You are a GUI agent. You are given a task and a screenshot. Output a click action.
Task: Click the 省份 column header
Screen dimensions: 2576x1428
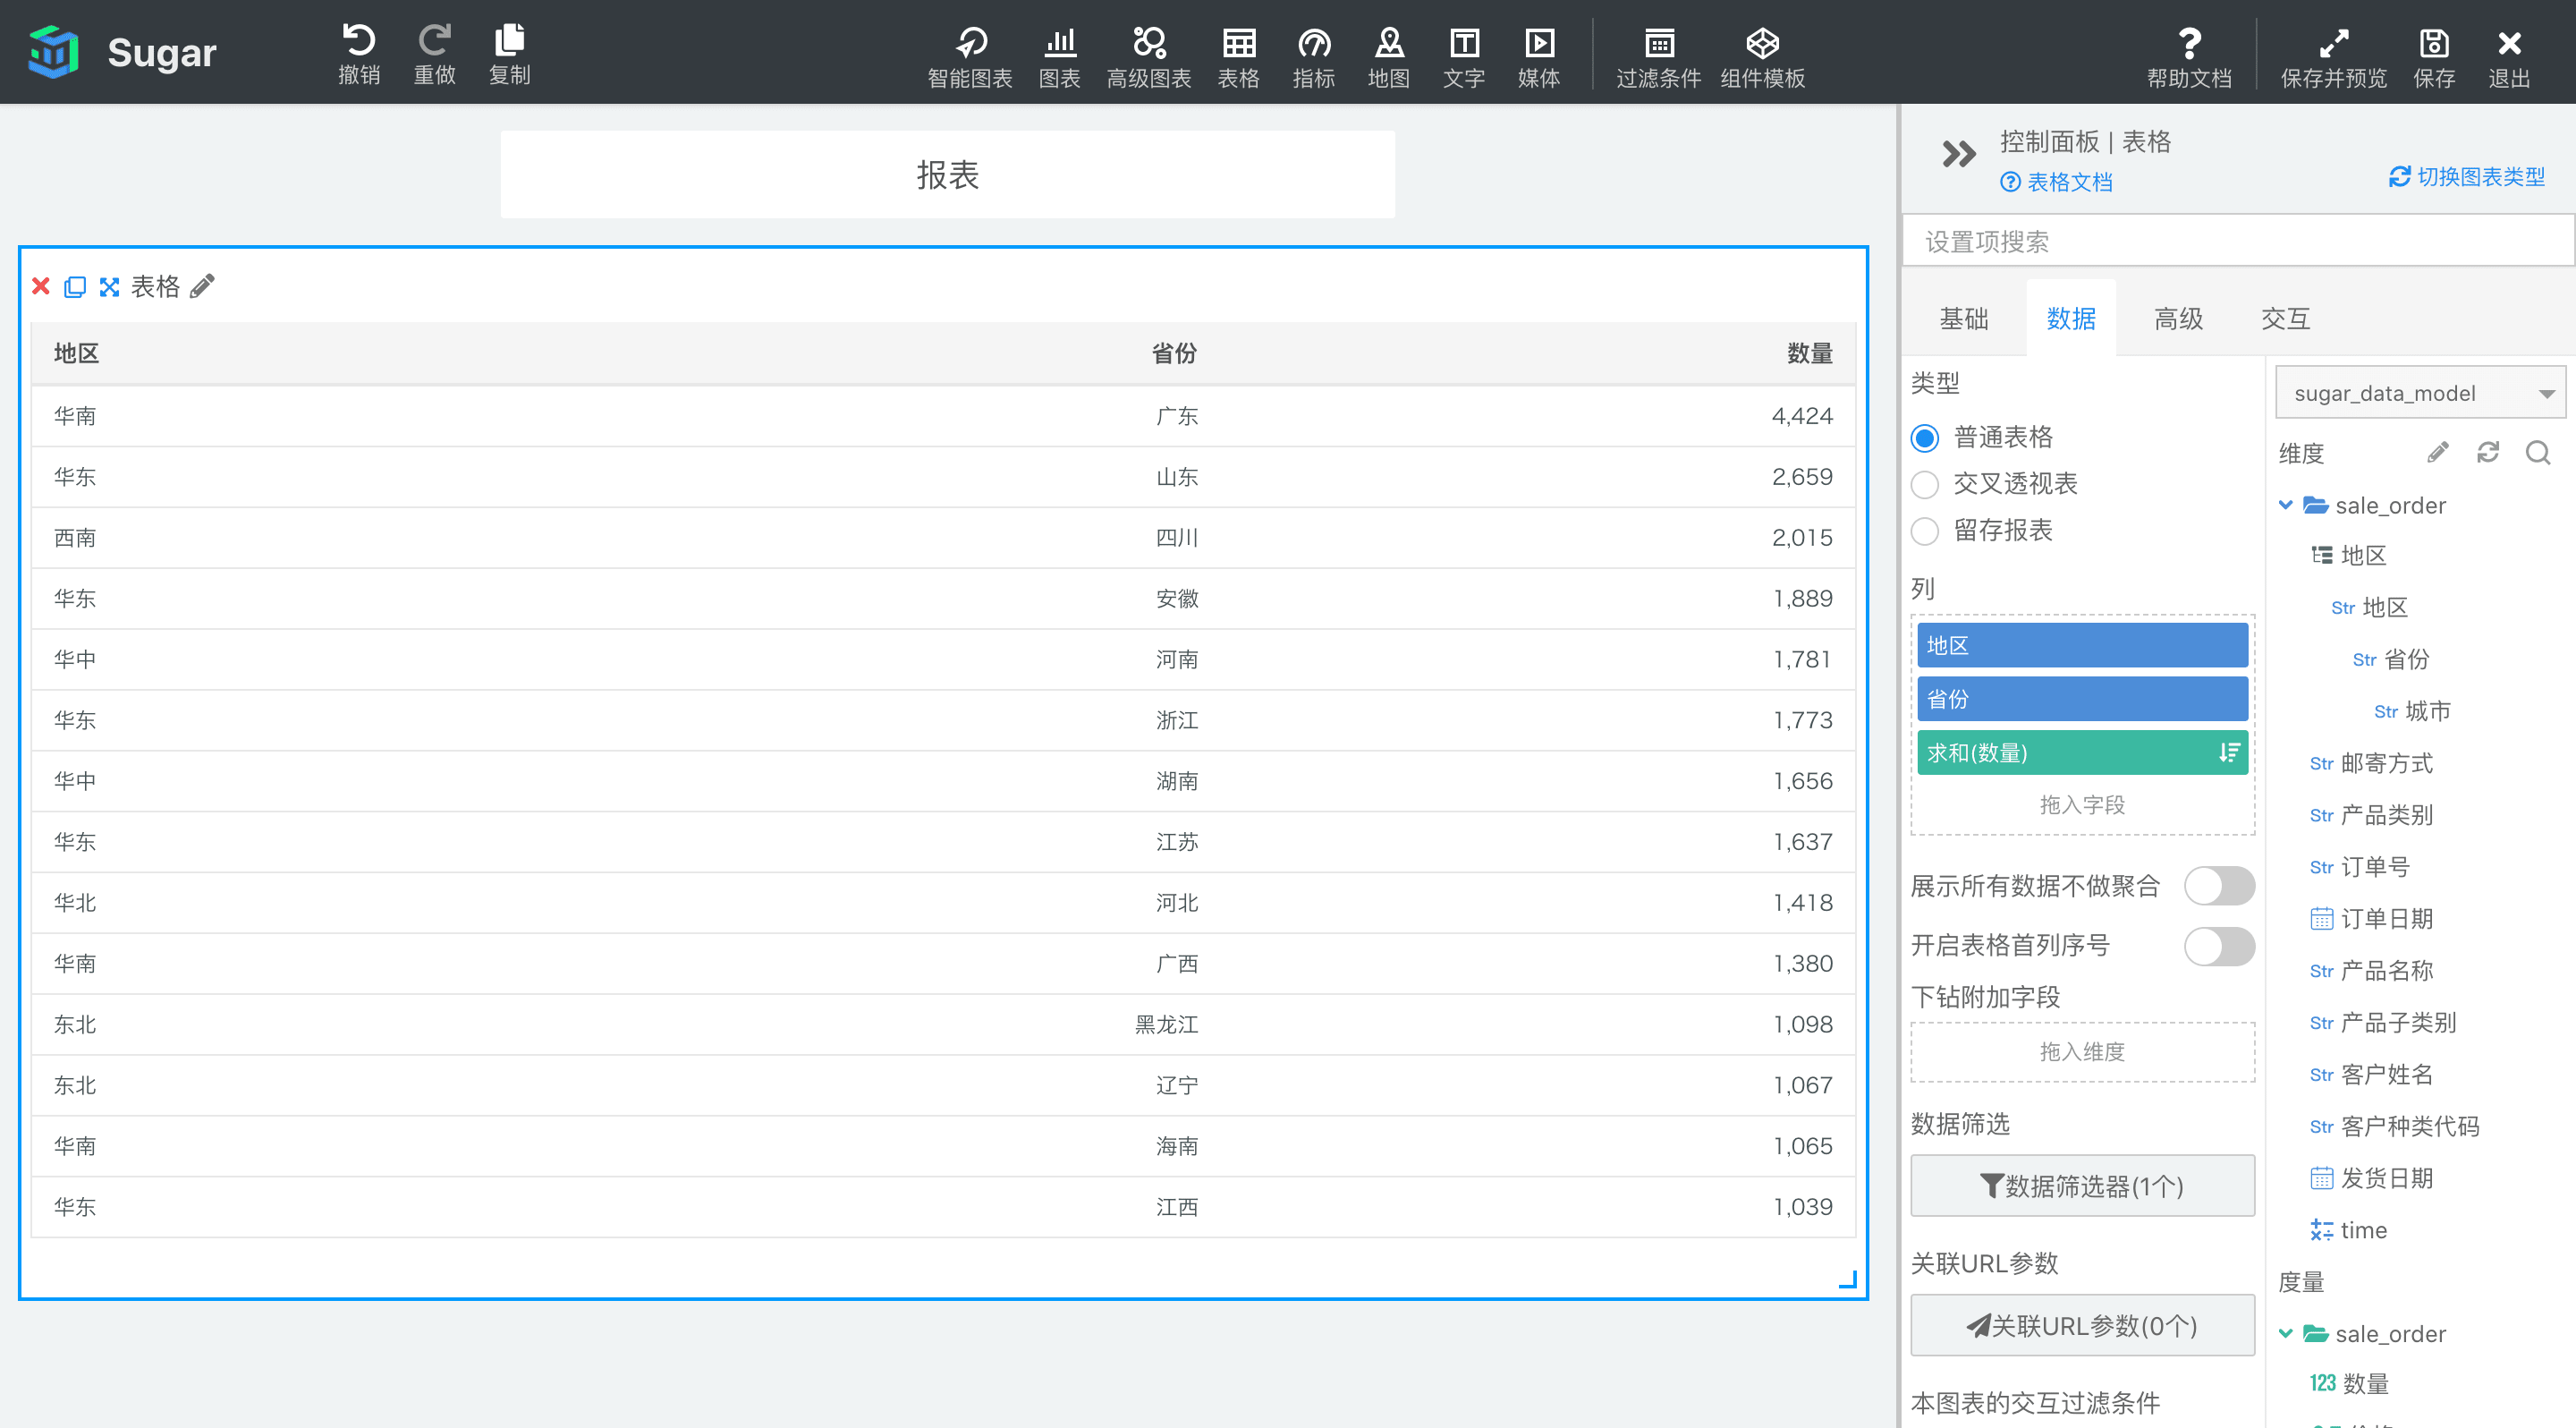[1174, 354]
